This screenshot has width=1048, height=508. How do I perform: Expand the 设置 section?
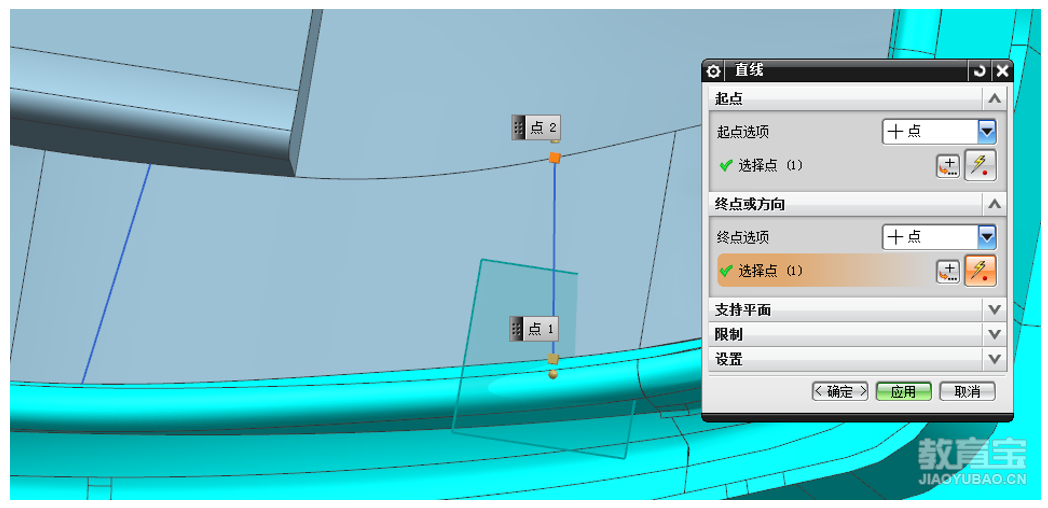995,360
